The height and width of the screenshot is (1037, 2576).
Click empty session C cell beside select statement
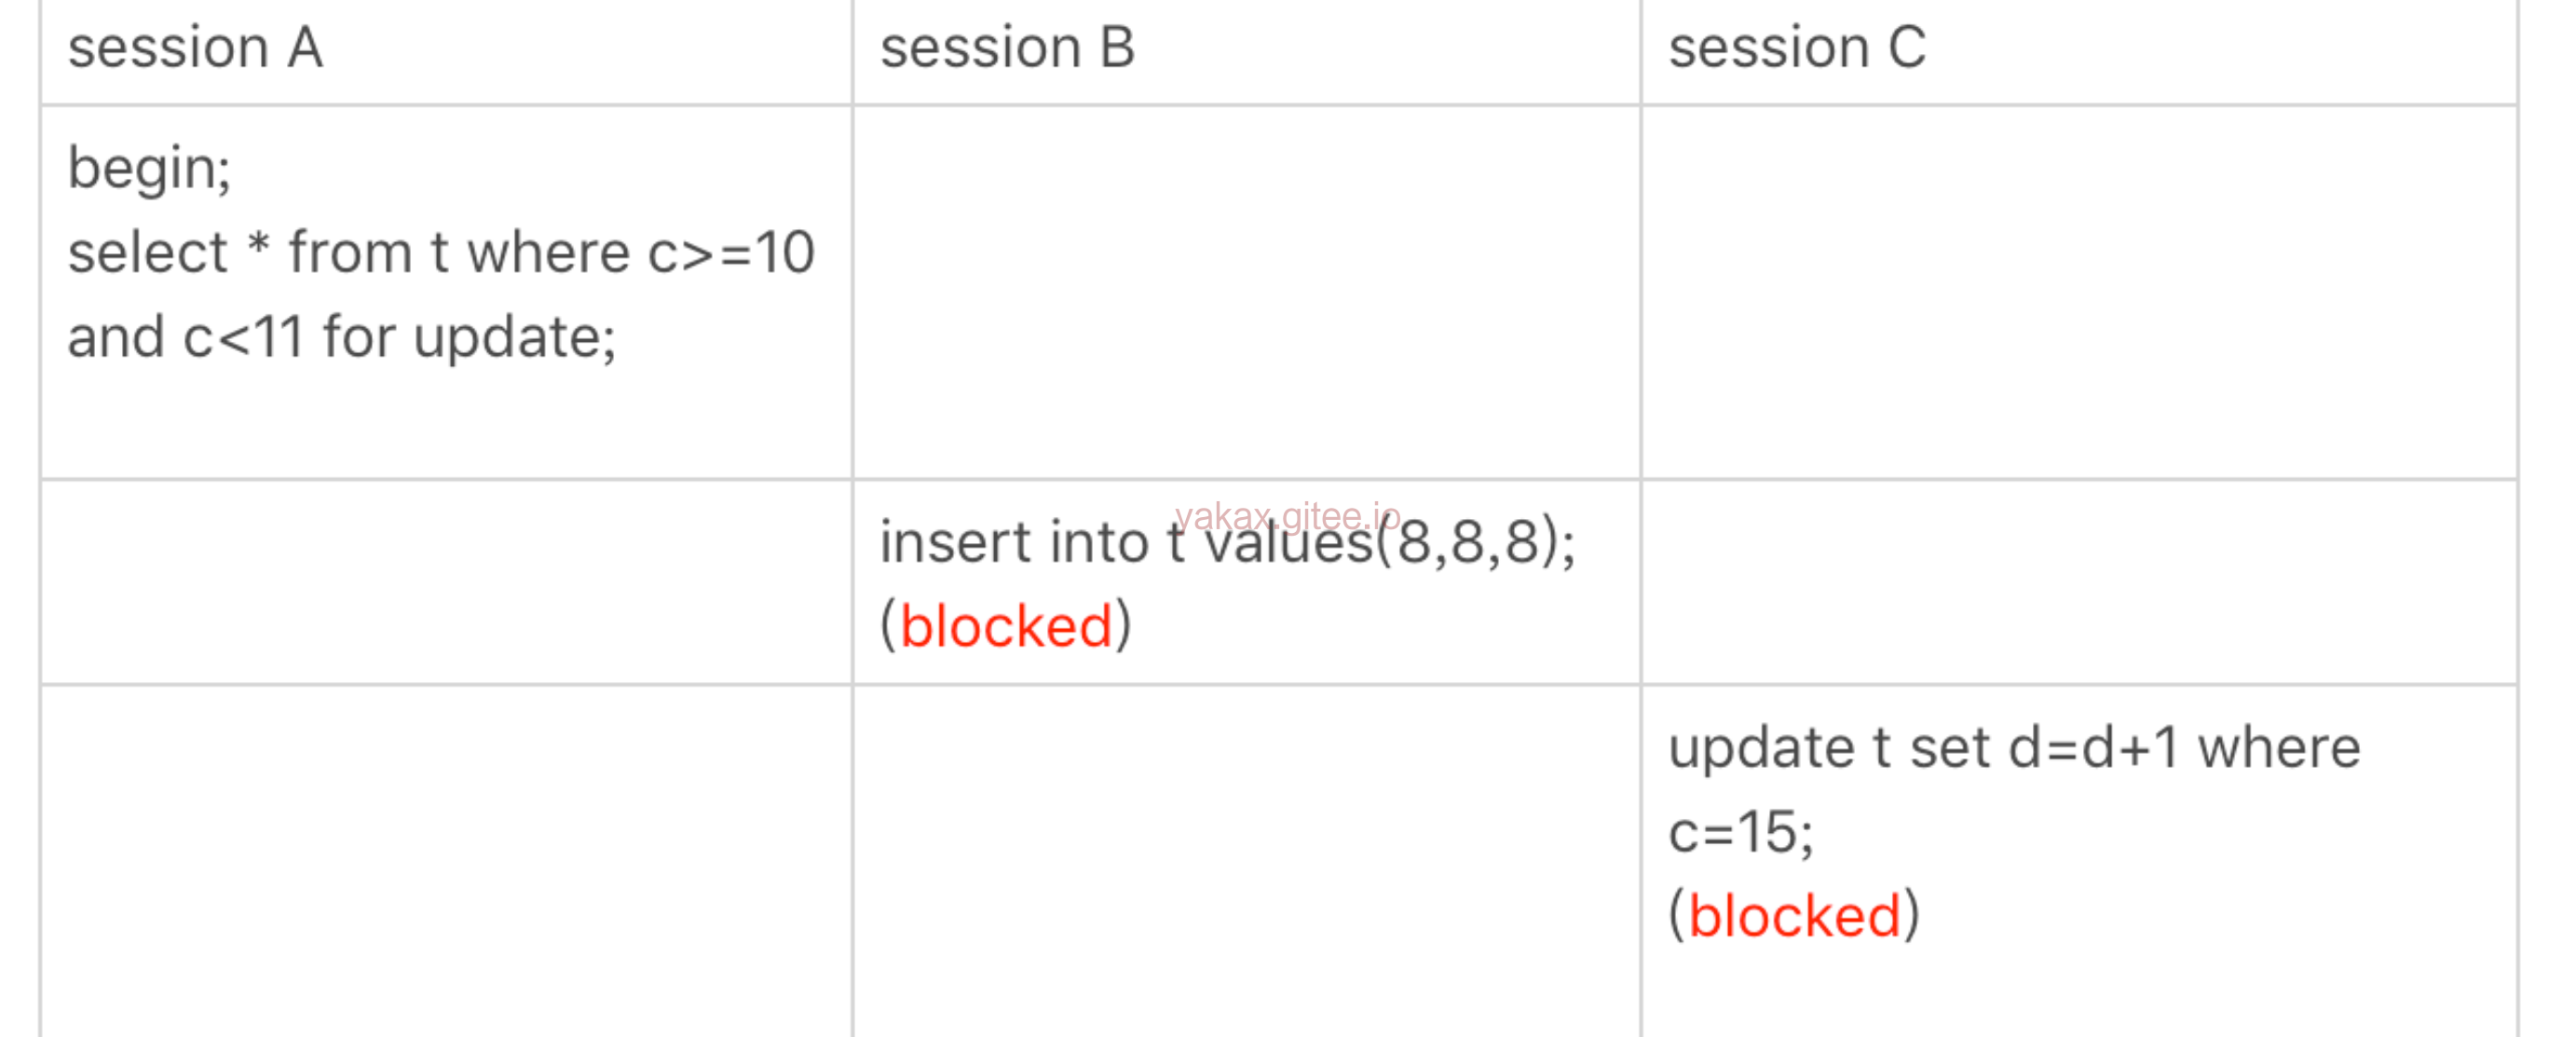pyautogui.click(x=2078, y=292)
